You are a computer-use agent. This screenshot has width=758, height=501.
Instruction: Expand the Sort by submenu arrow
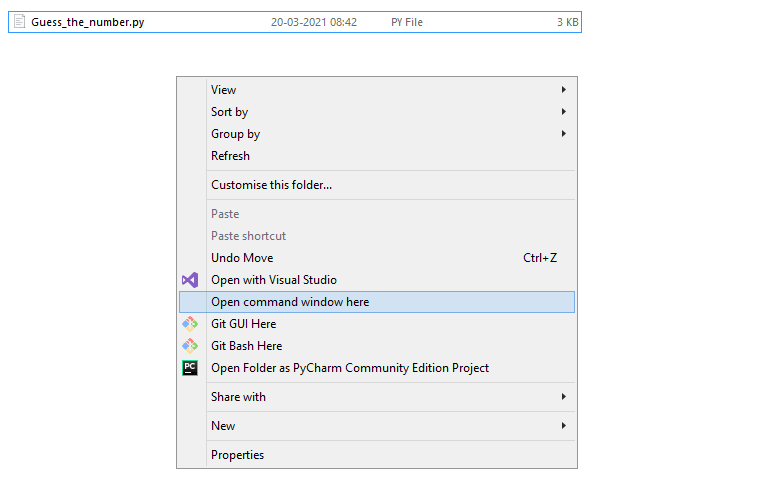click(x=564, y=112)
